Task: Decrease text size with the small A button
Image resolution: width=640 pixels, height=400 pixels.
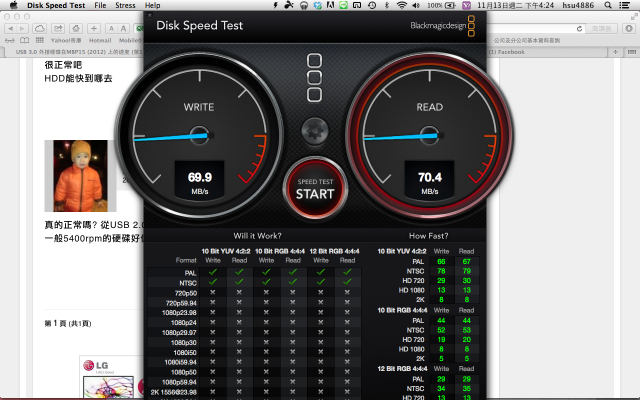Action: click(x=111, y=29)
